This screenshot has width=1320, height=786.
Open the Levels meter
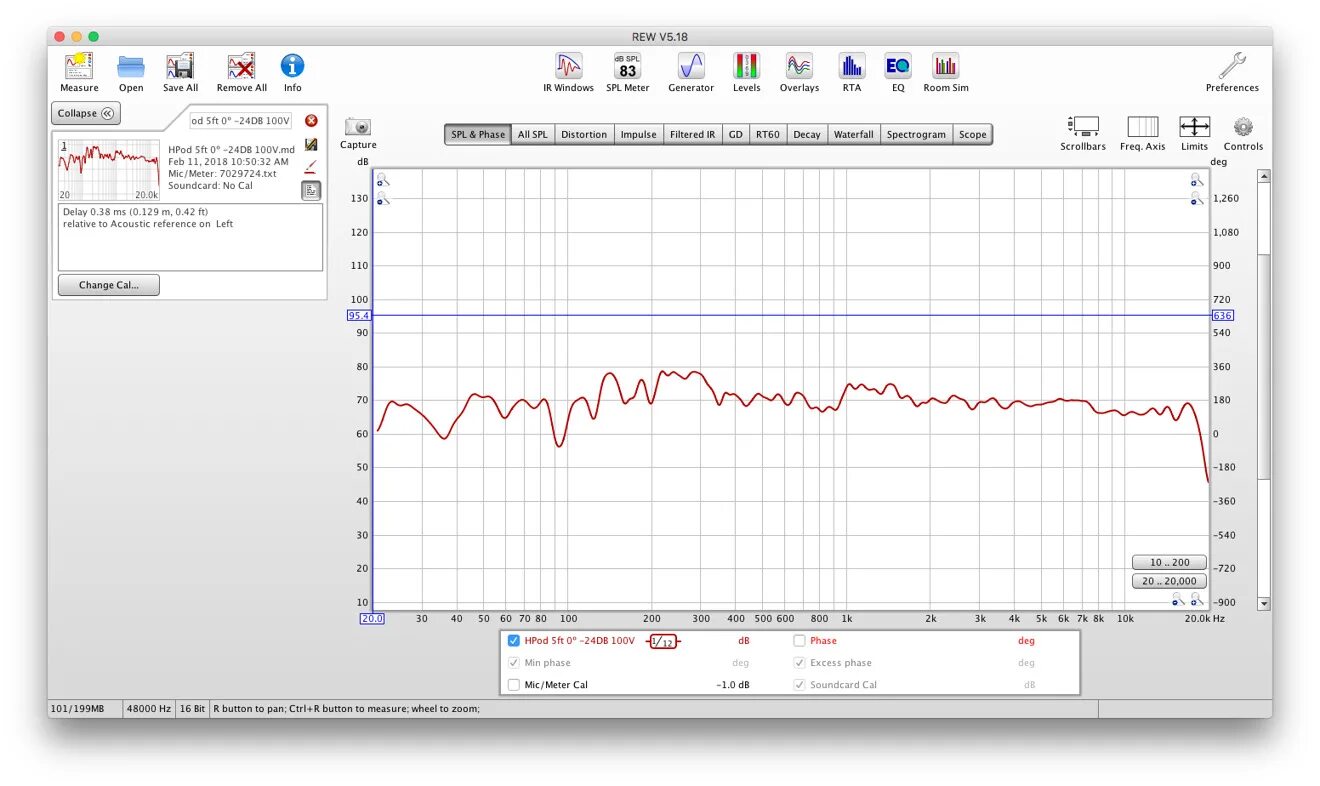point(746,73)
